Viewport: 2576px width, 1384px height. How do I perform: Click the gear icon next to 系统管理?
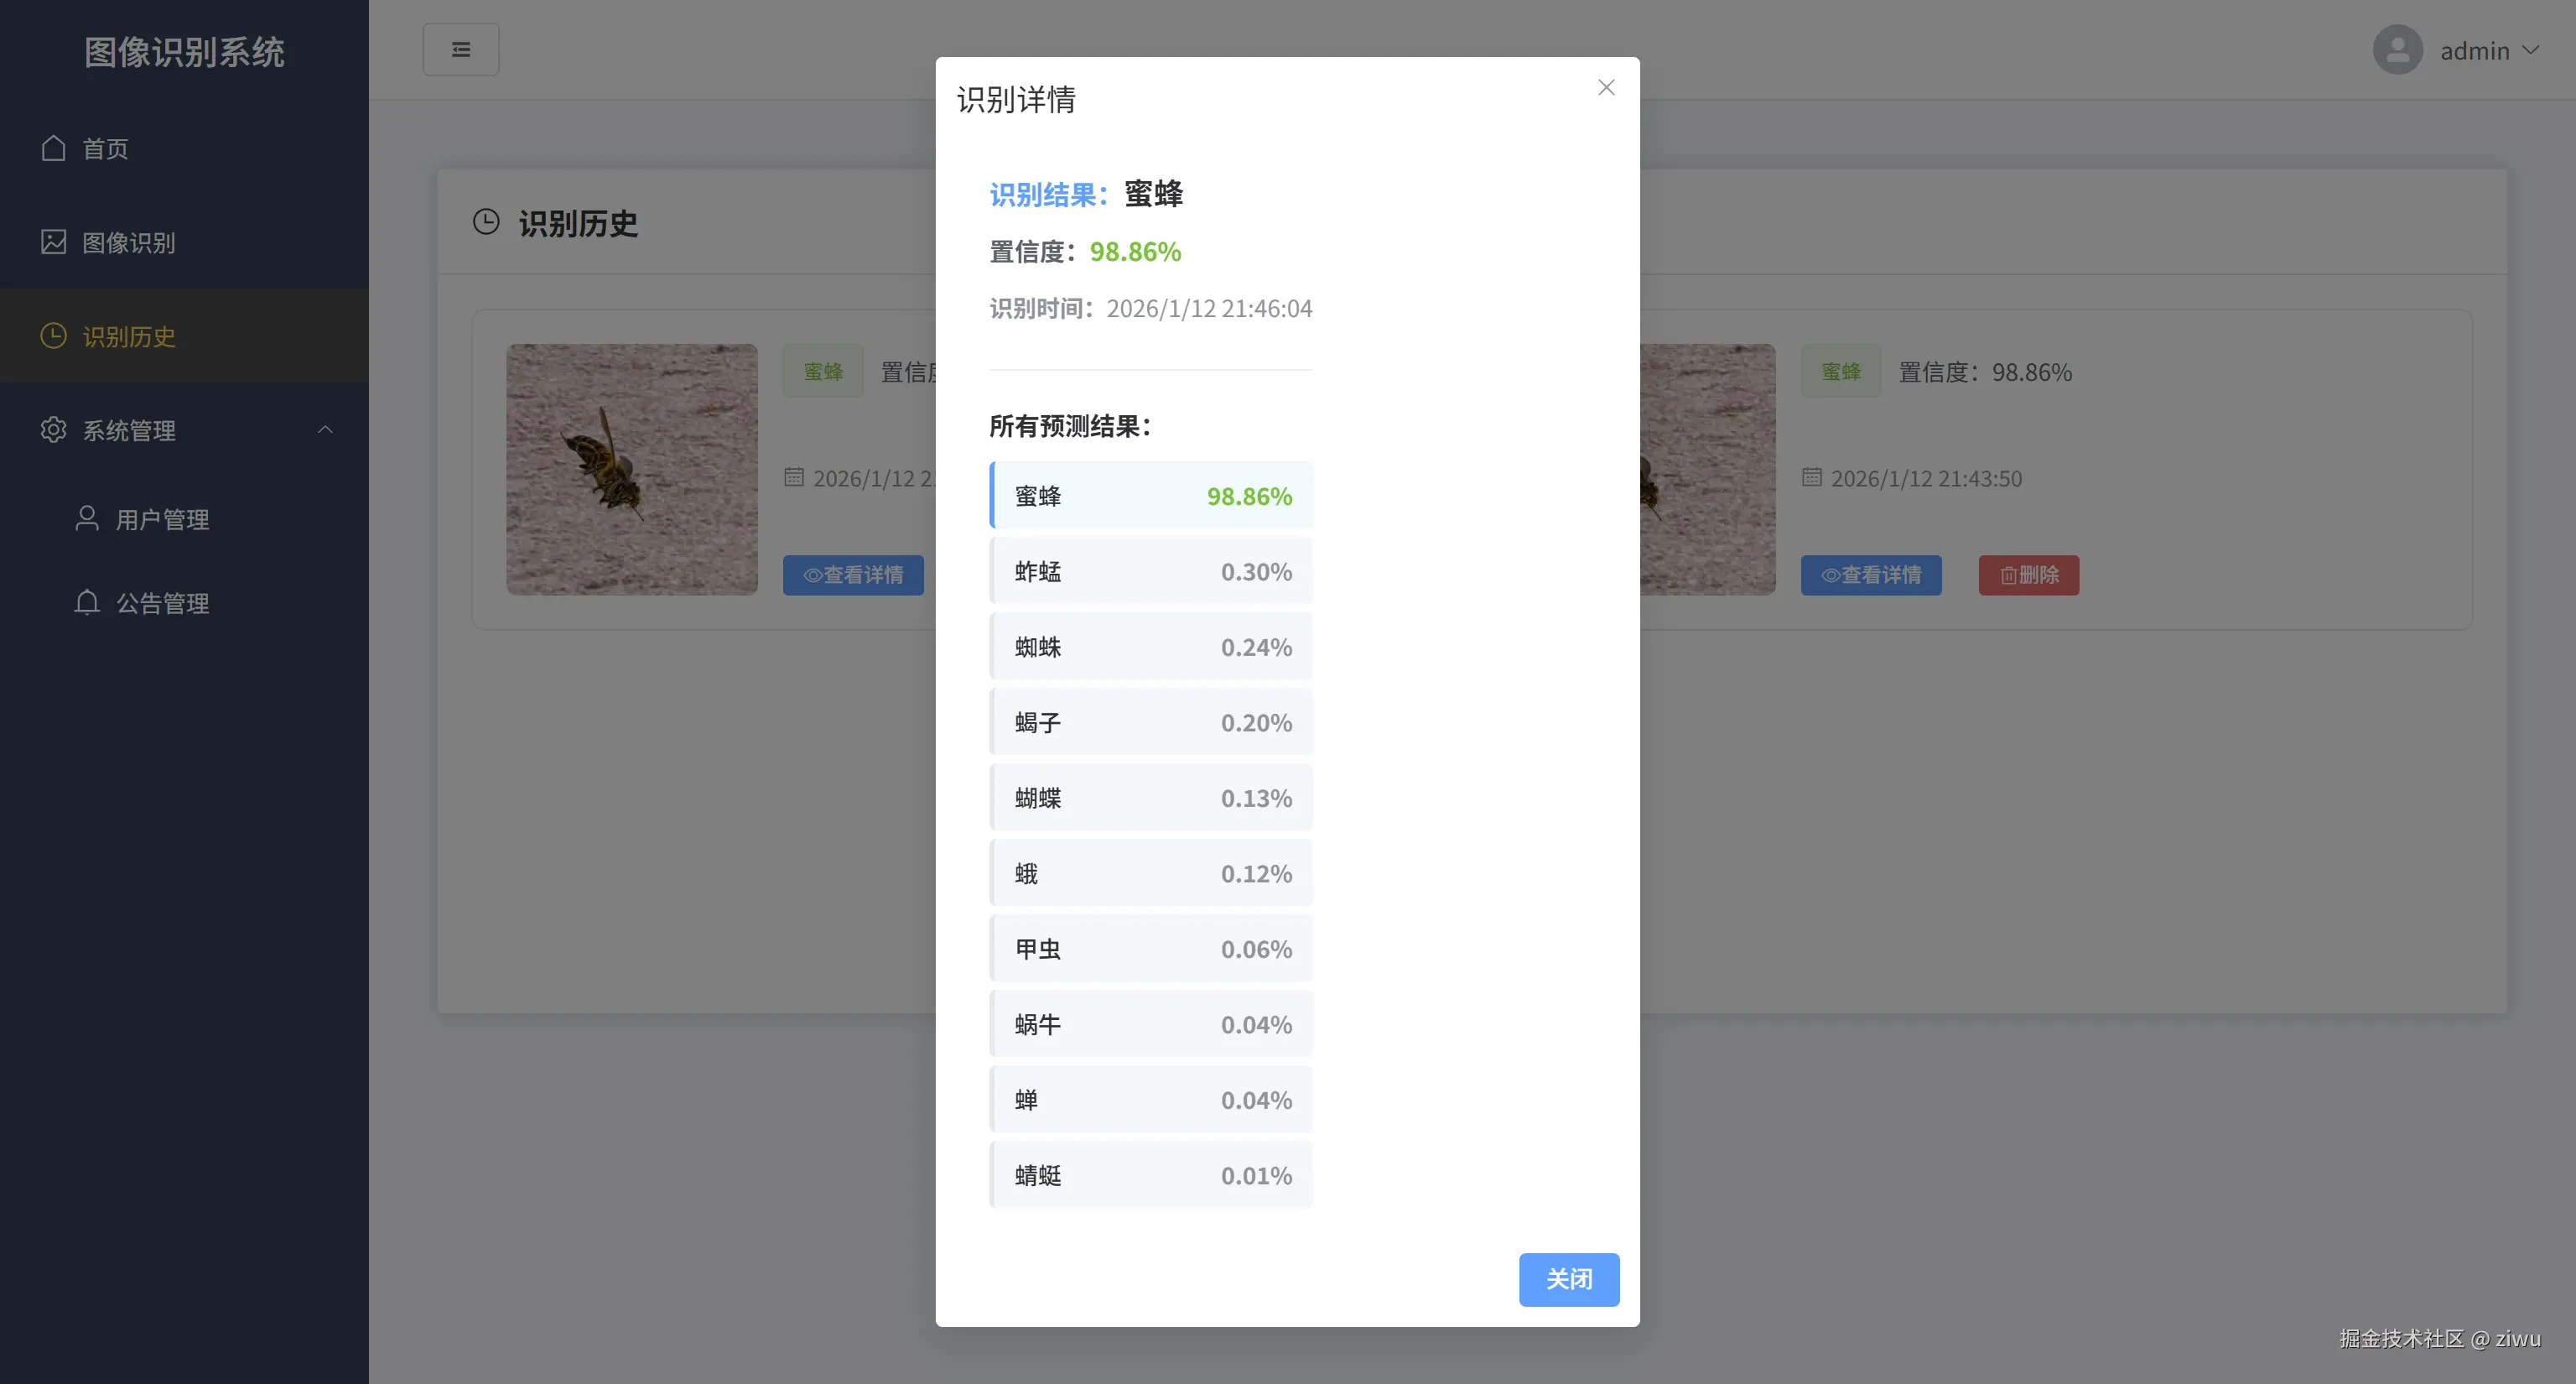point(54,430)
